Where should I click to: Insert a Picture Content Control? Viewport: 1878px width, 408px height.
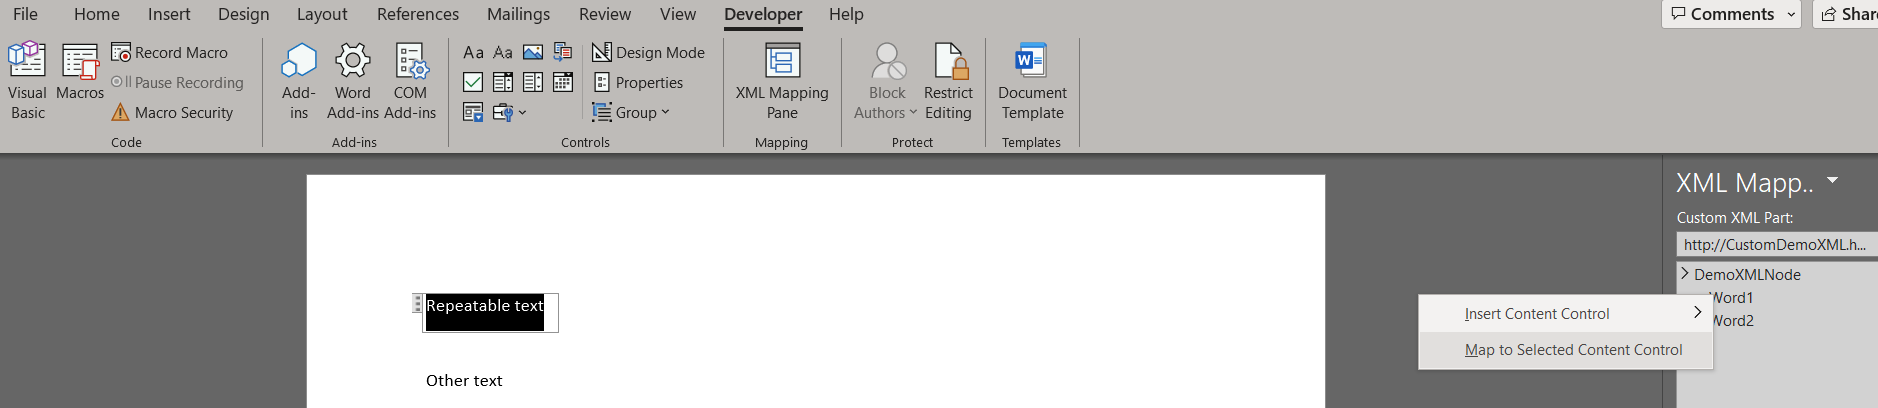coord(533,52)
